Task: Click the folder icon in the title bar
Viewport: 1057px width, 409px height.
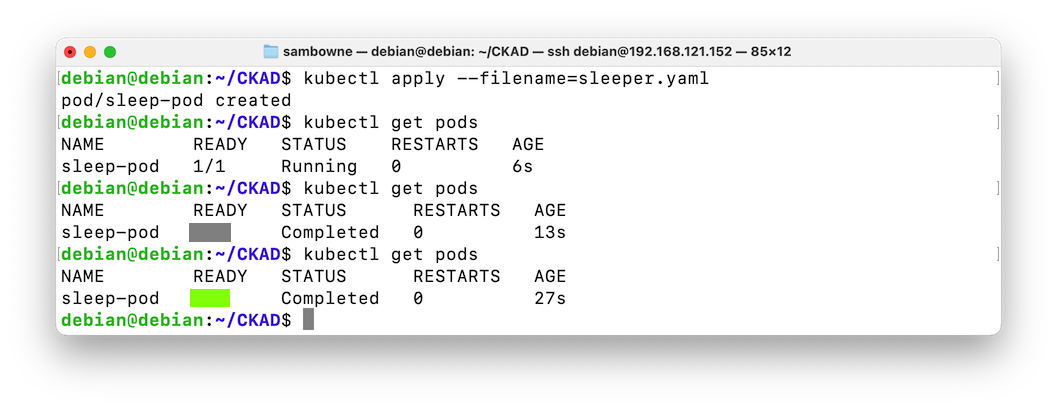Action: 270,52
